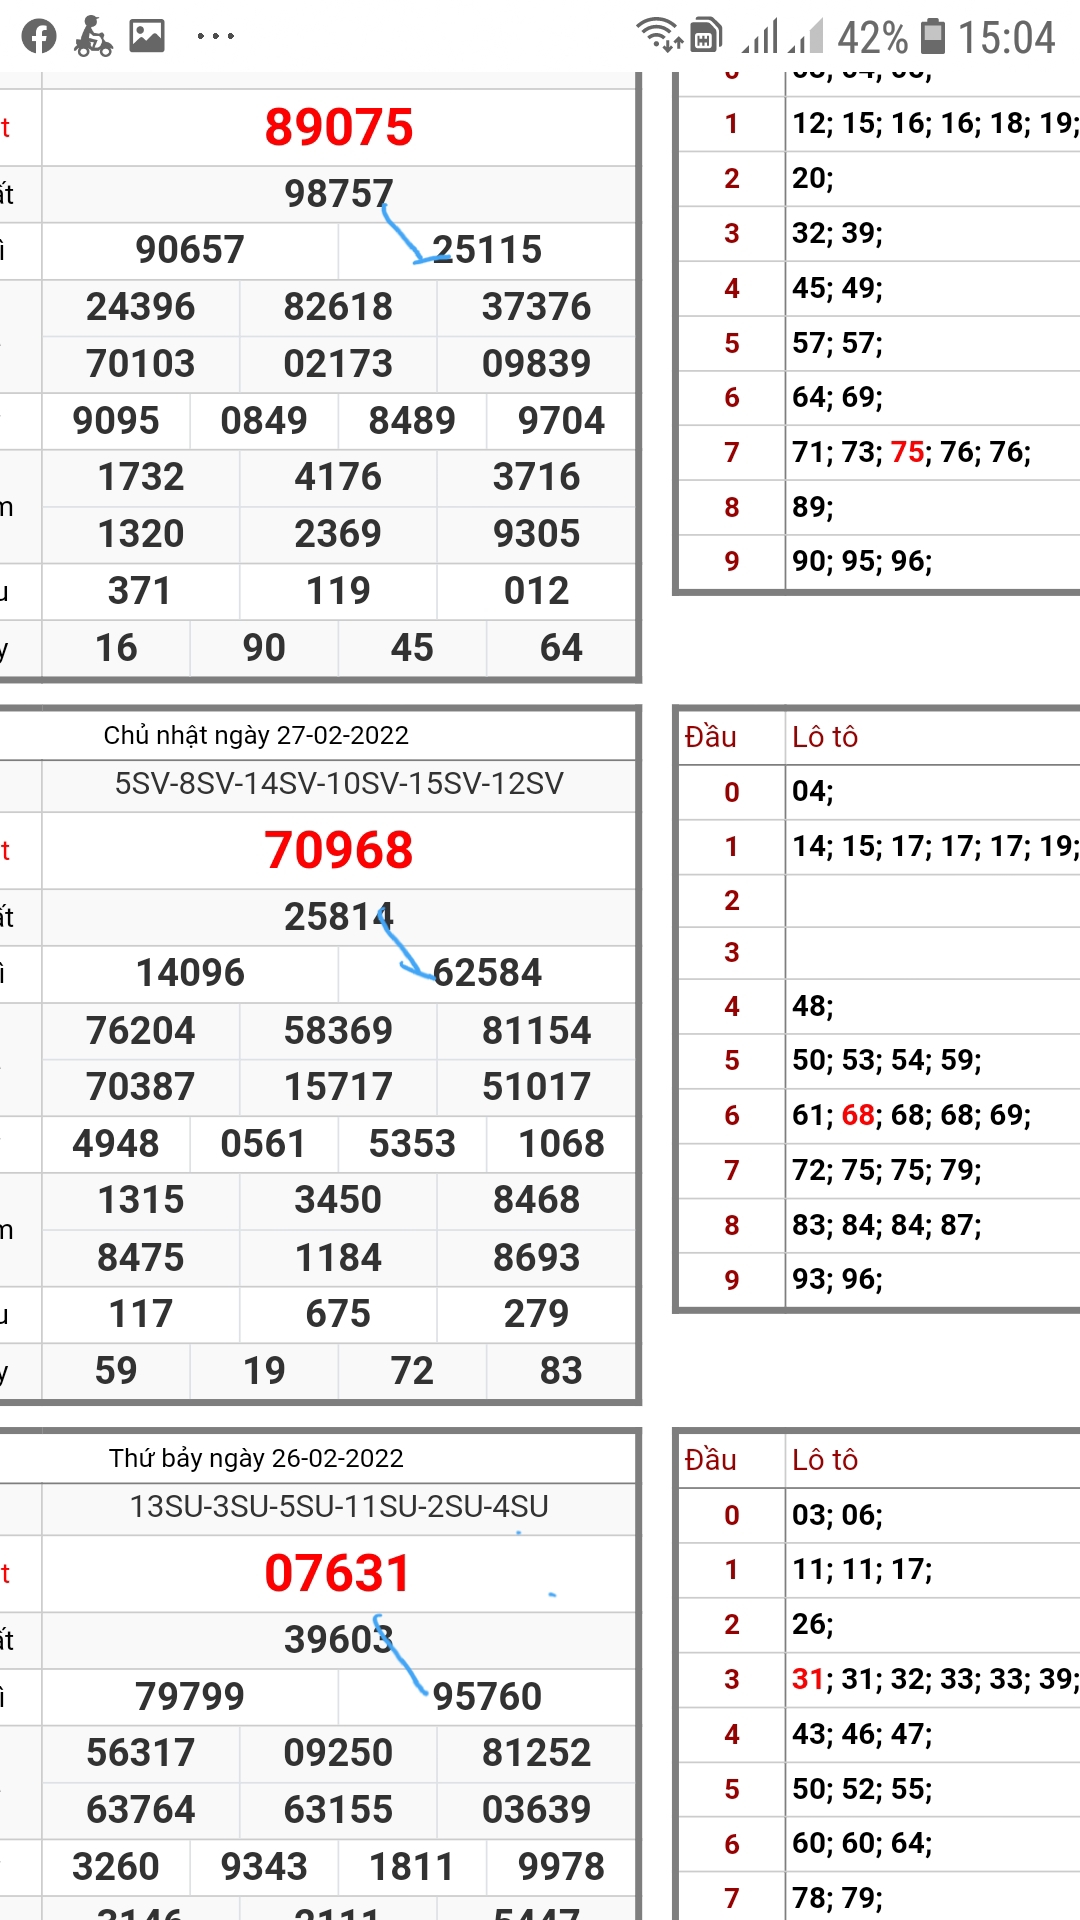Tap loto row "60; 60; 64;"

(862, 1844)
